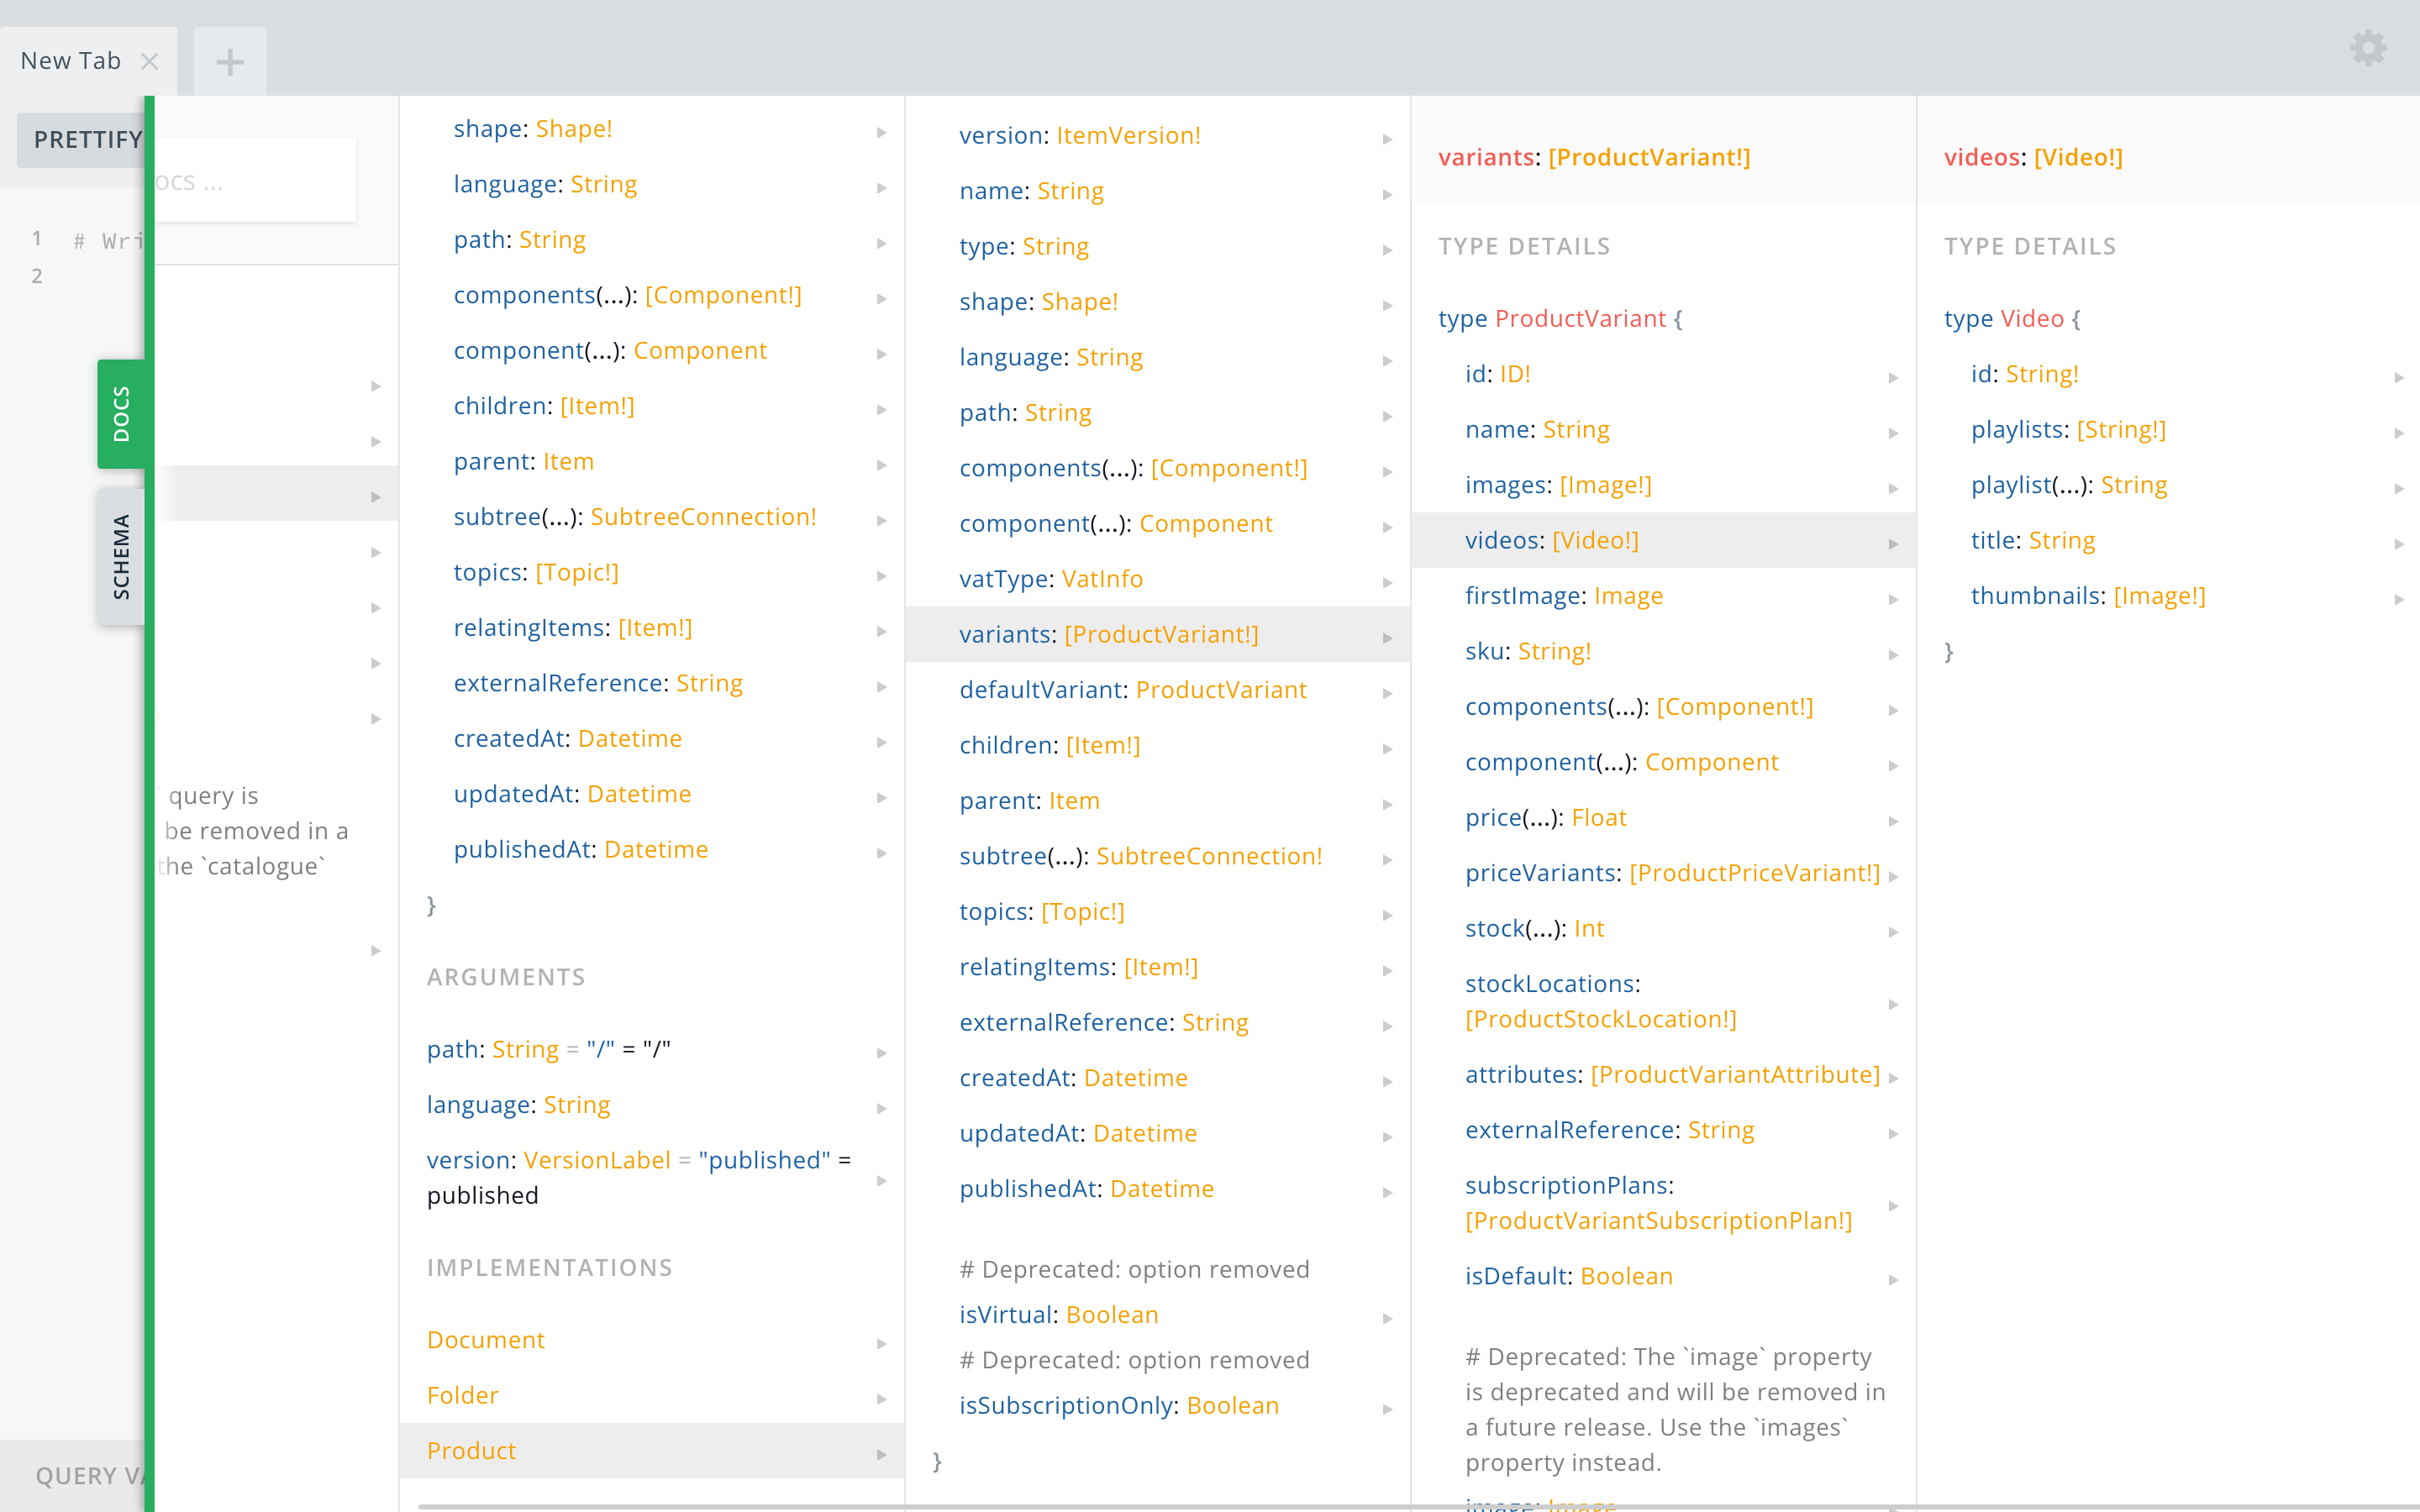Expand arrow beside playlists: [String!]
The height and width of the screenshot is (1512, 2420).
[2398, 433]
